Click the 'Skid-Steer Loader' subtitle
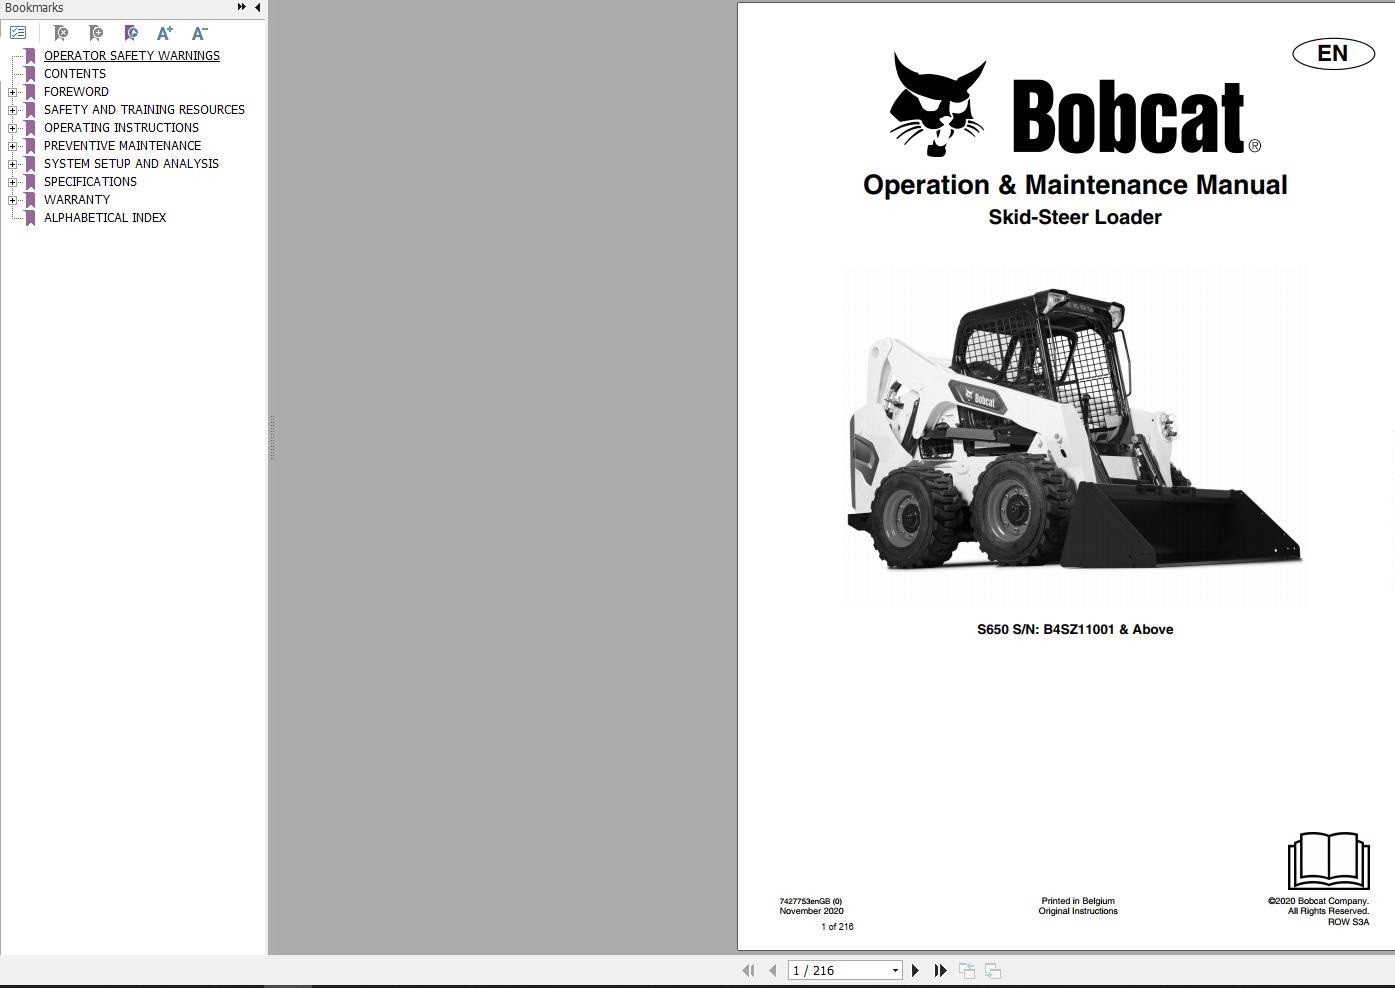This screenshot has height=988, width=1395. (x=1075, y=217)
